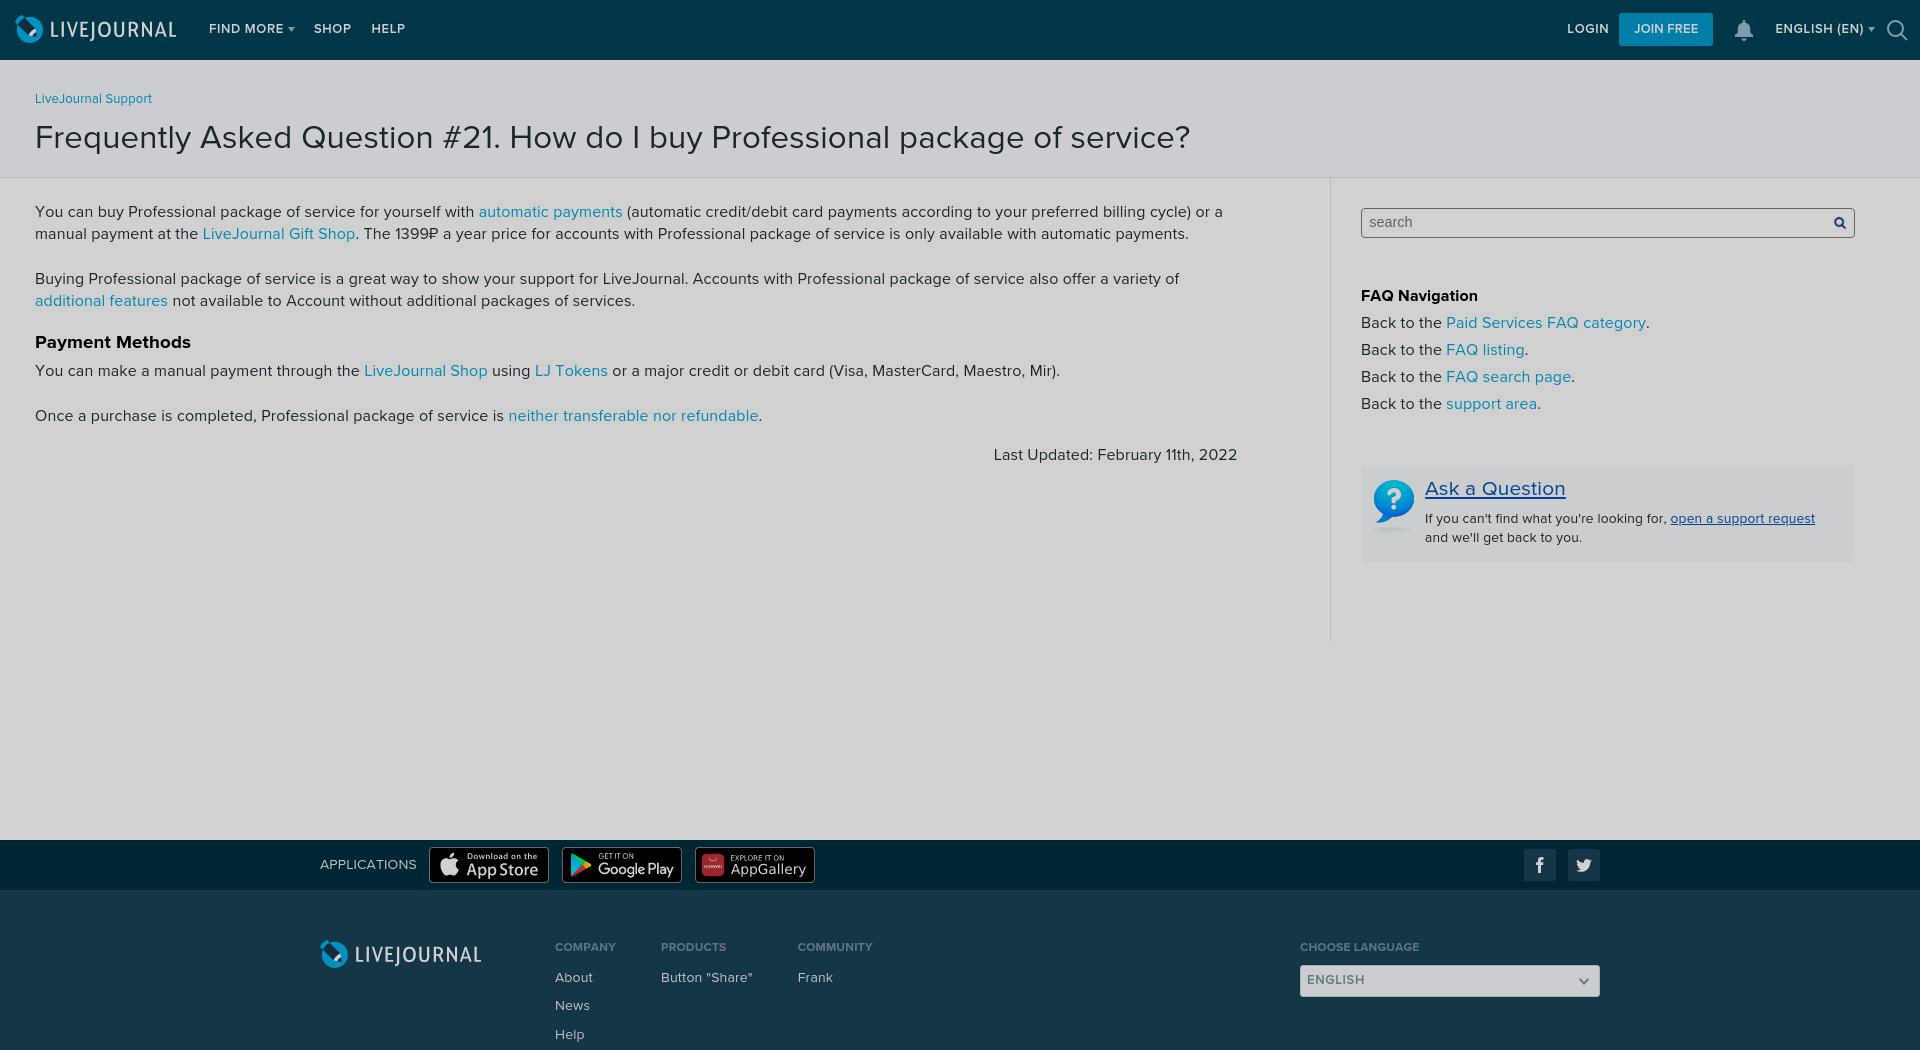Open neither transferable nor refundable link
The height and width of the screenshot is (1050, 1920).
pyautogui.click(x=633, y=416)
